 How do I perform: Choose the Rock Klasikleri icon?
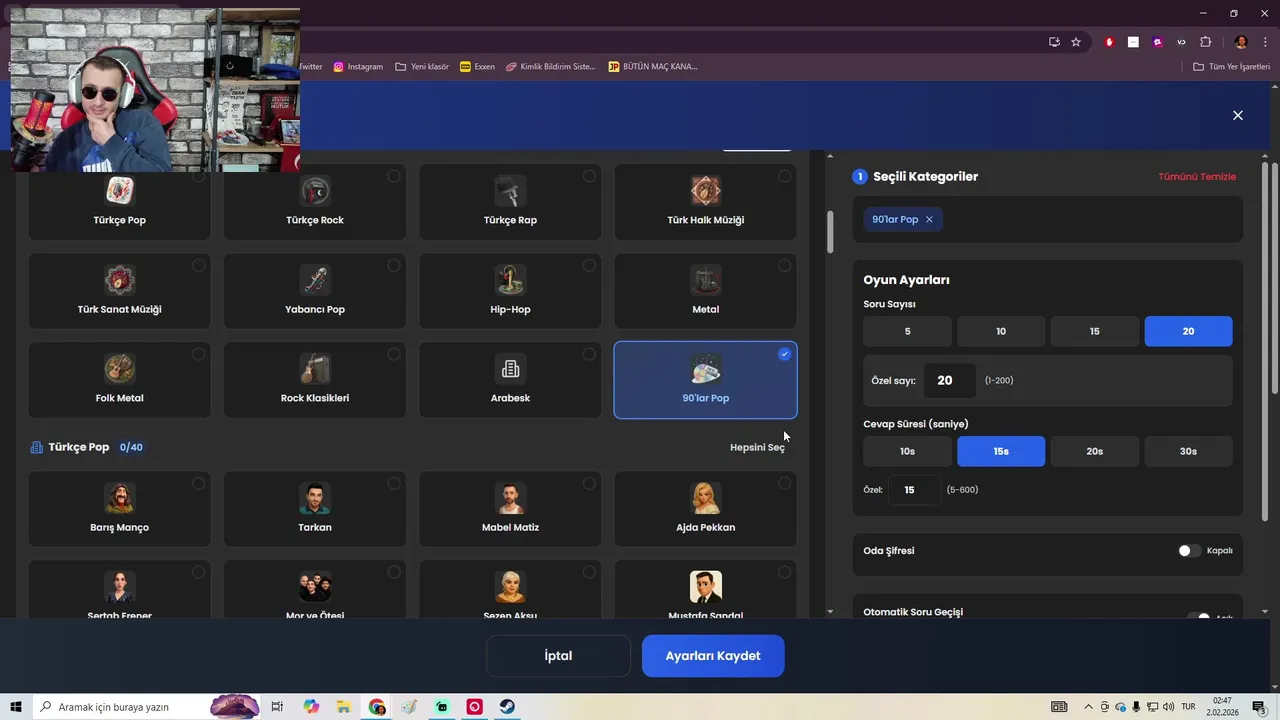[x=315, y=369]
